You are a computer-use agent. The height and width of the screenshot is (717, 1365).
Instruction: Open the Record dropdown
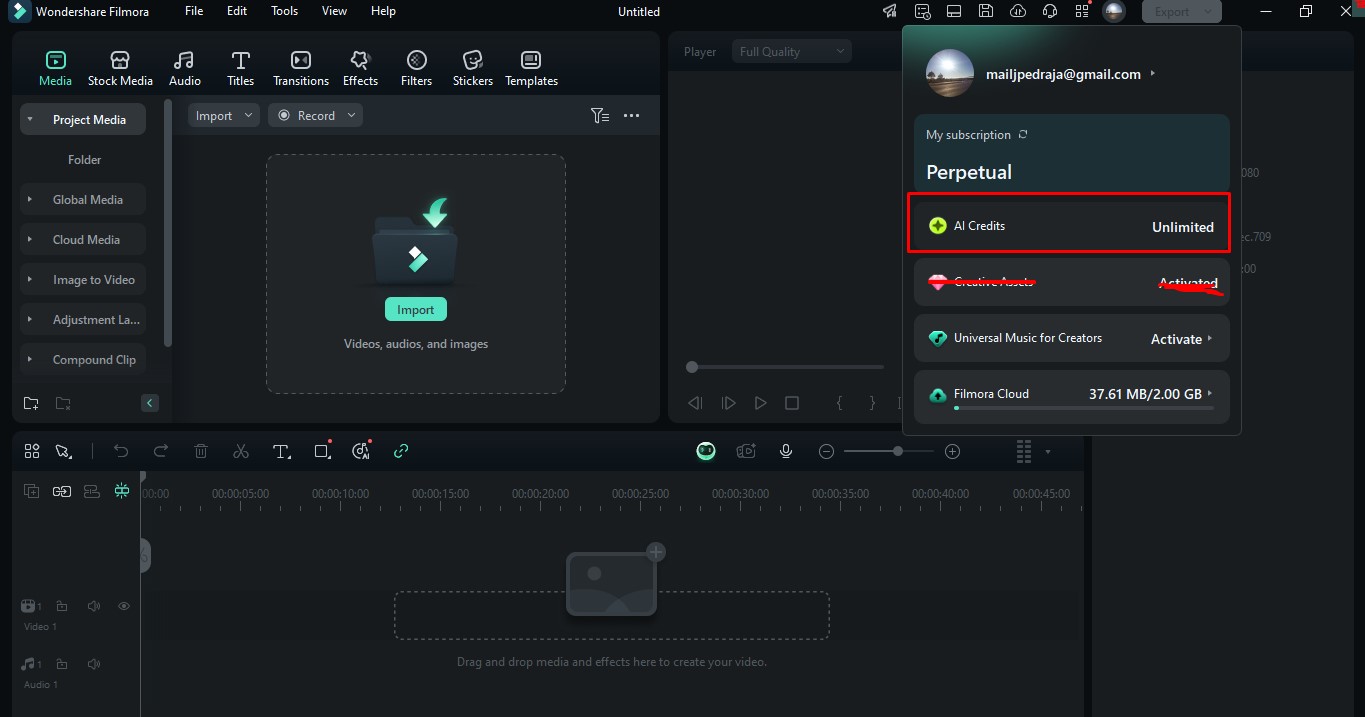(350, 115)
